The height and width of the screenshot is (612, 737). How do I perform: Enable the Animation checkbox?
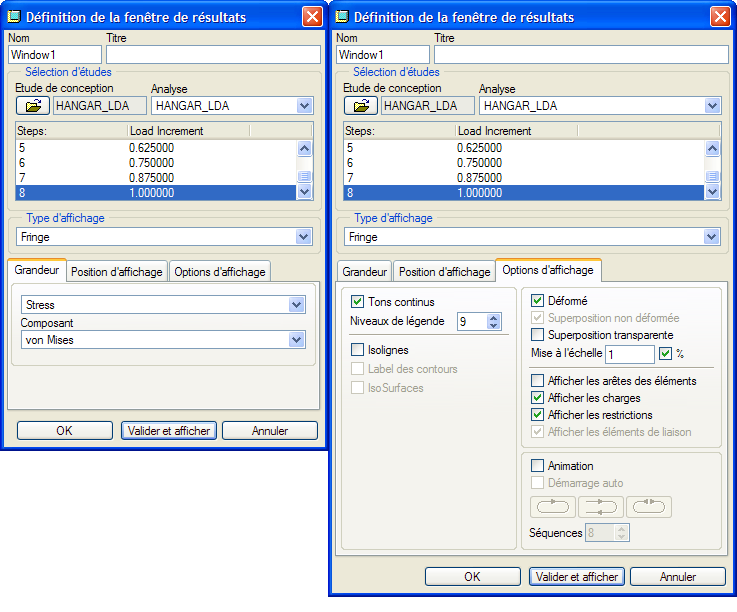click(537, 466)
